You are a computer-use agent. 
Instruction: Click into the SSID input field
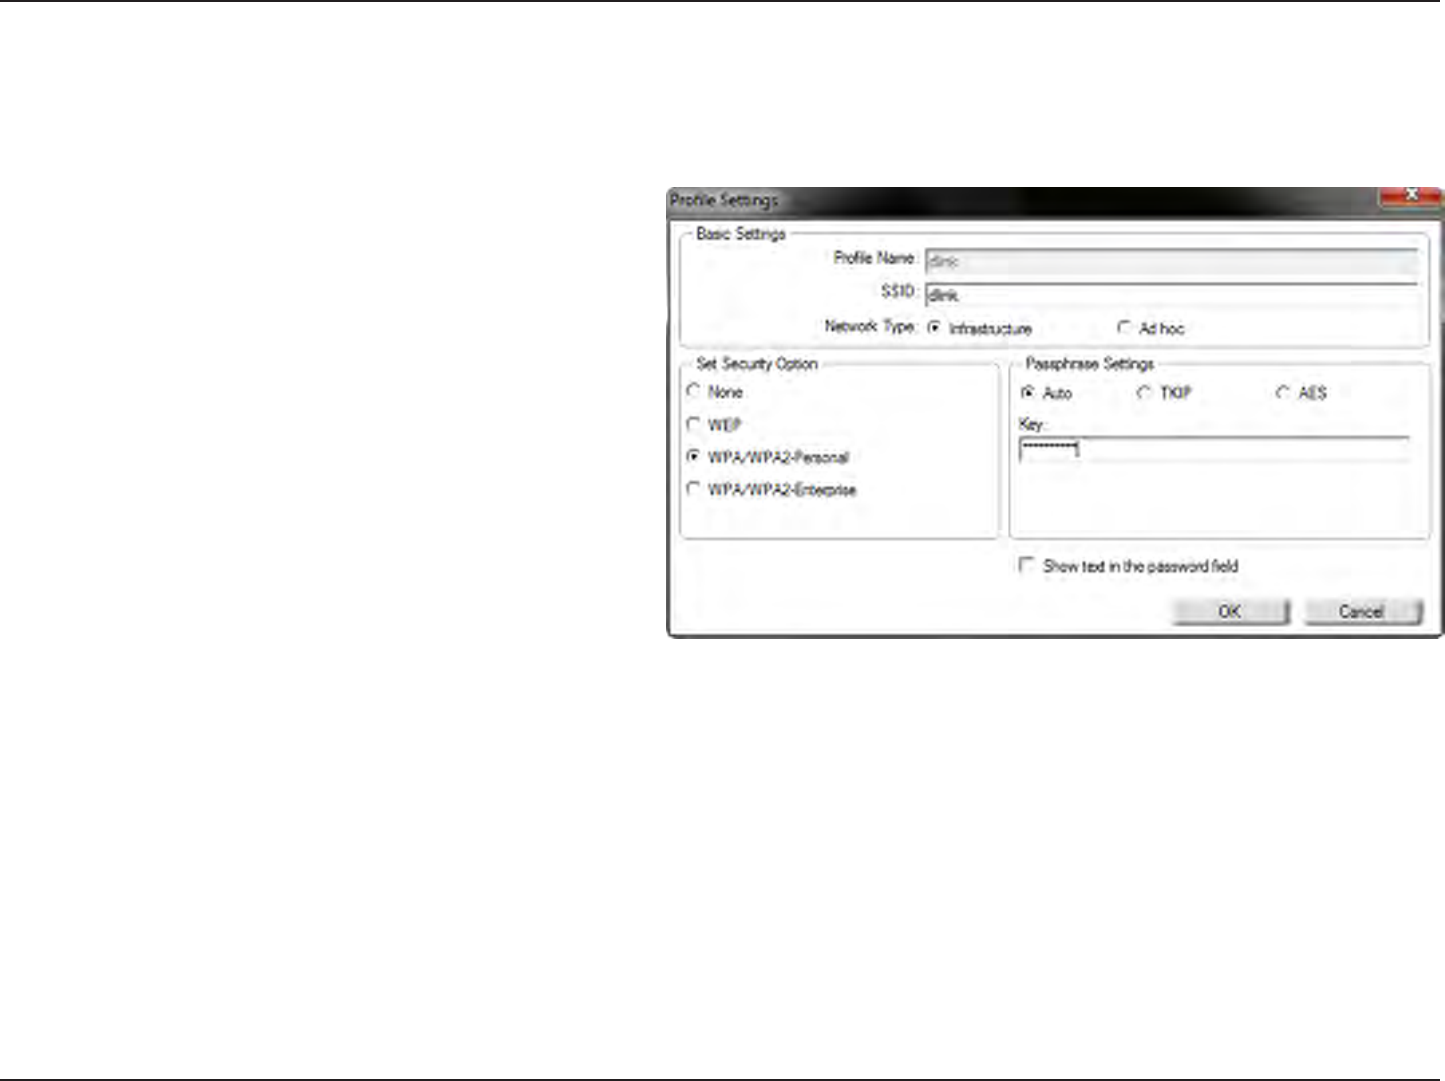pyautogui.click(x=1171, y=295)
